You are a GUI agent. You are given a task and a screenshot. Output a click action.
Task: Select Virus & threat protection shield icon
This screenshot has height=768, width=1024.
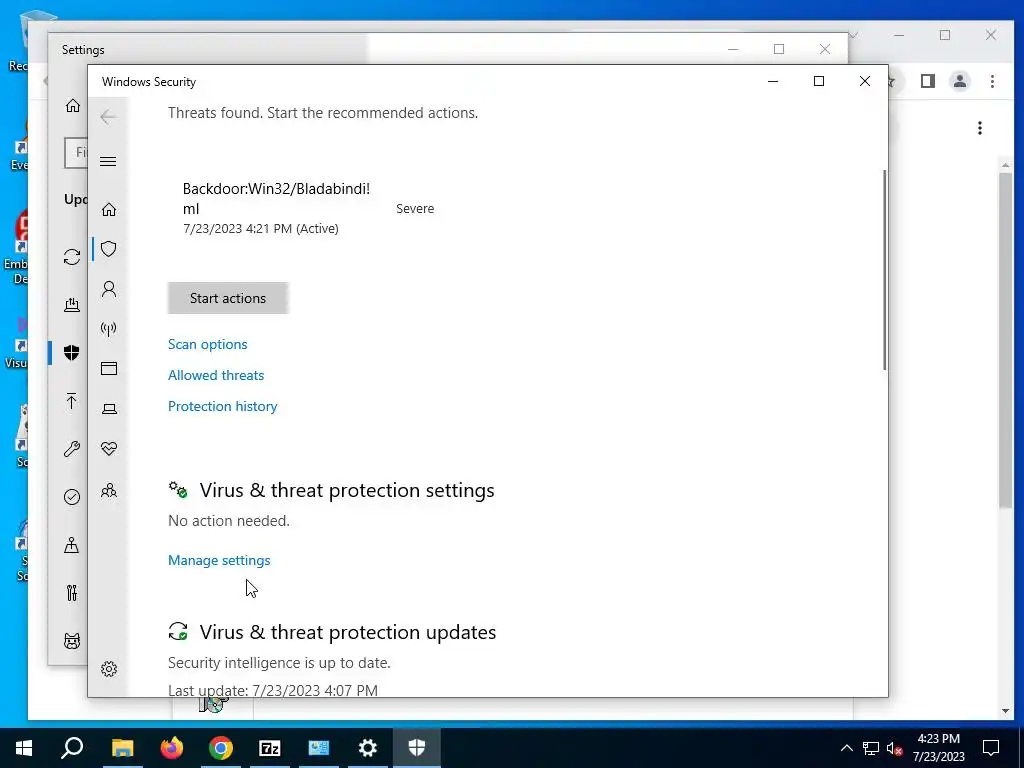coord(109,249)
